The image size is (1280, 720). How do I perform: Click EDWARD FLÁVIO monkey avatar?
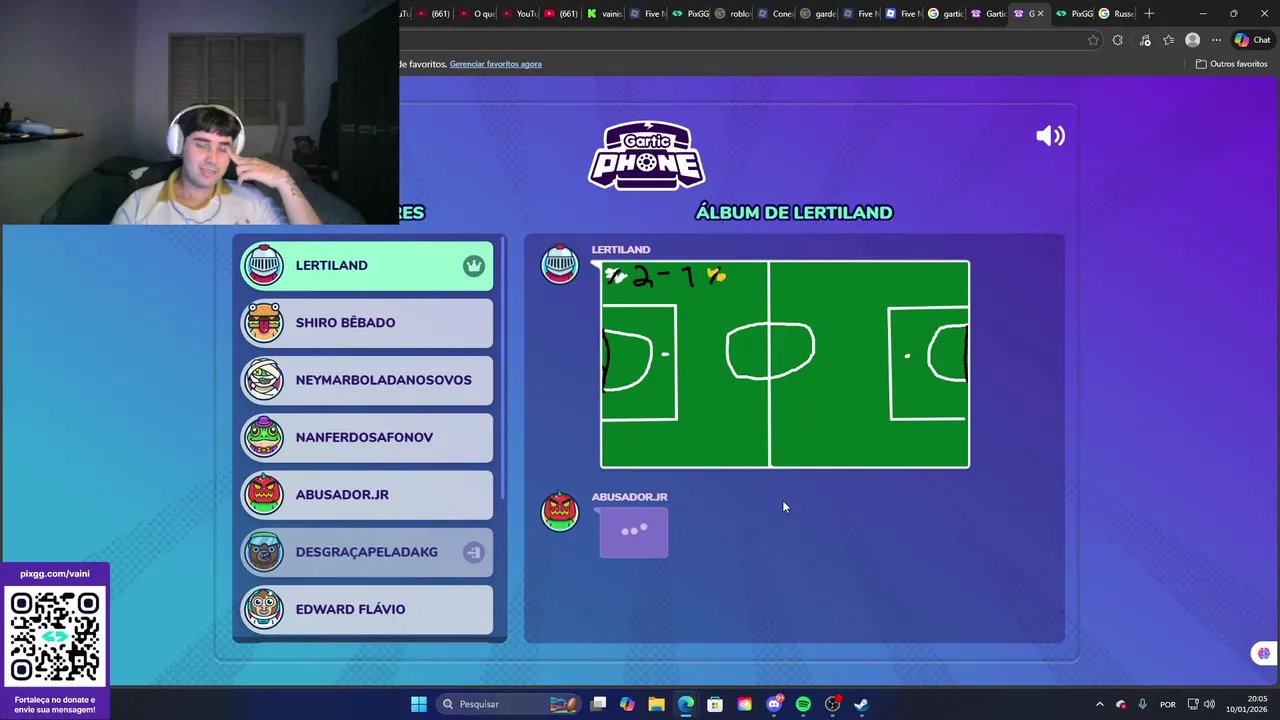[264, 609]
